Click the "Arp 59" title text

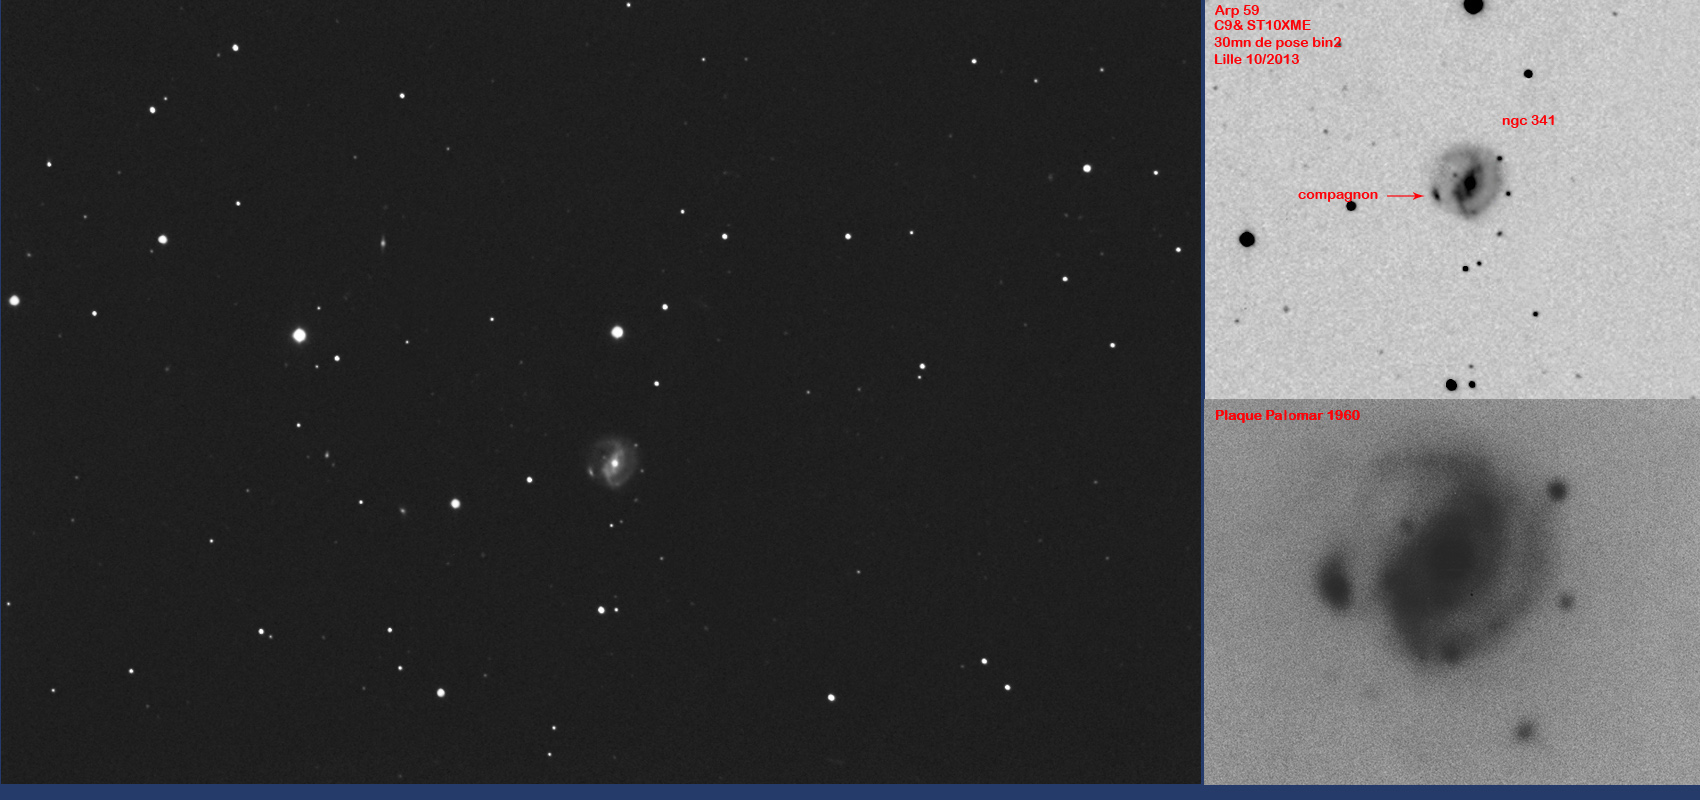tap(1237, 10)
